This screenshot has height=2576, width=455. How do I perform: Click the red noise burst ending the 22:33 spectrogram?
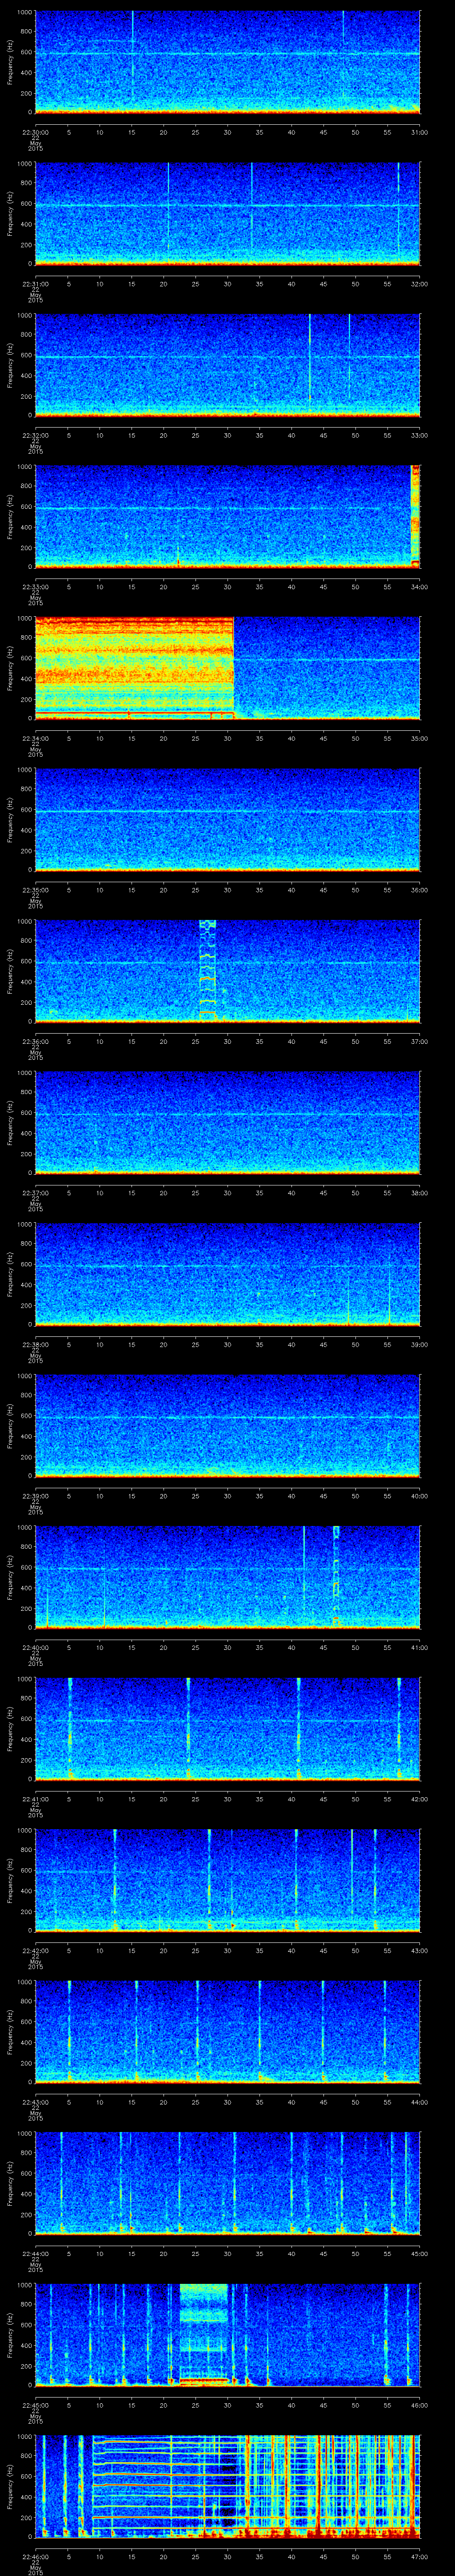[415, 515]
